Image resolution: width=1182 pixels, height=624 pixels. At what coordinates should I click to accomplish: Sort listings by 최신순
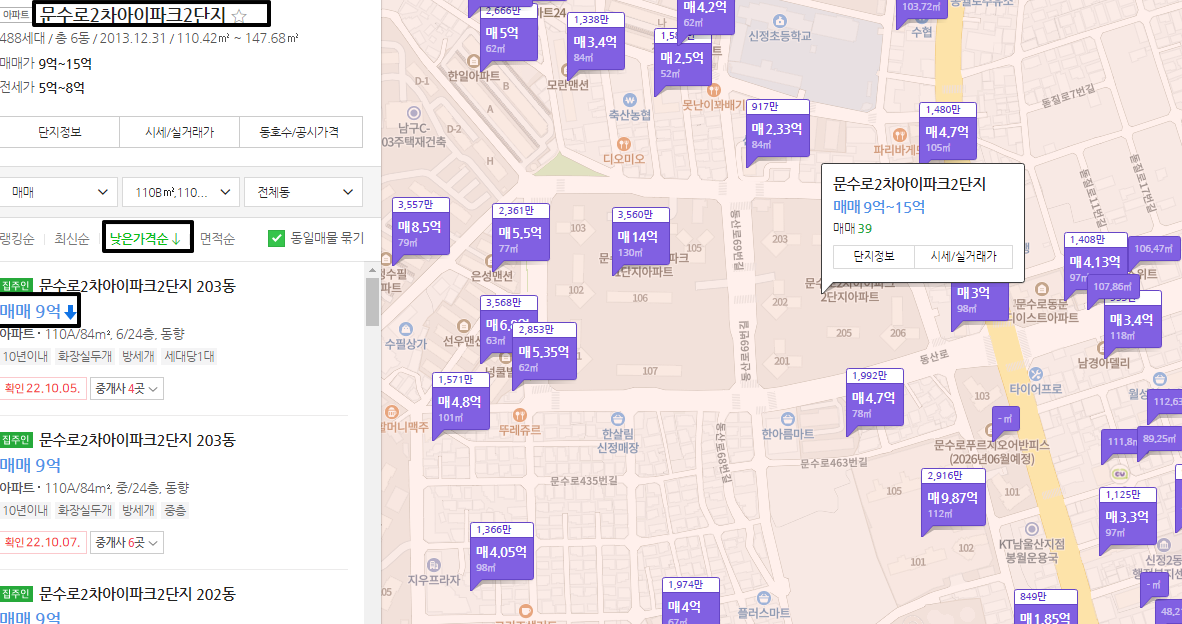tap(72, 239)
